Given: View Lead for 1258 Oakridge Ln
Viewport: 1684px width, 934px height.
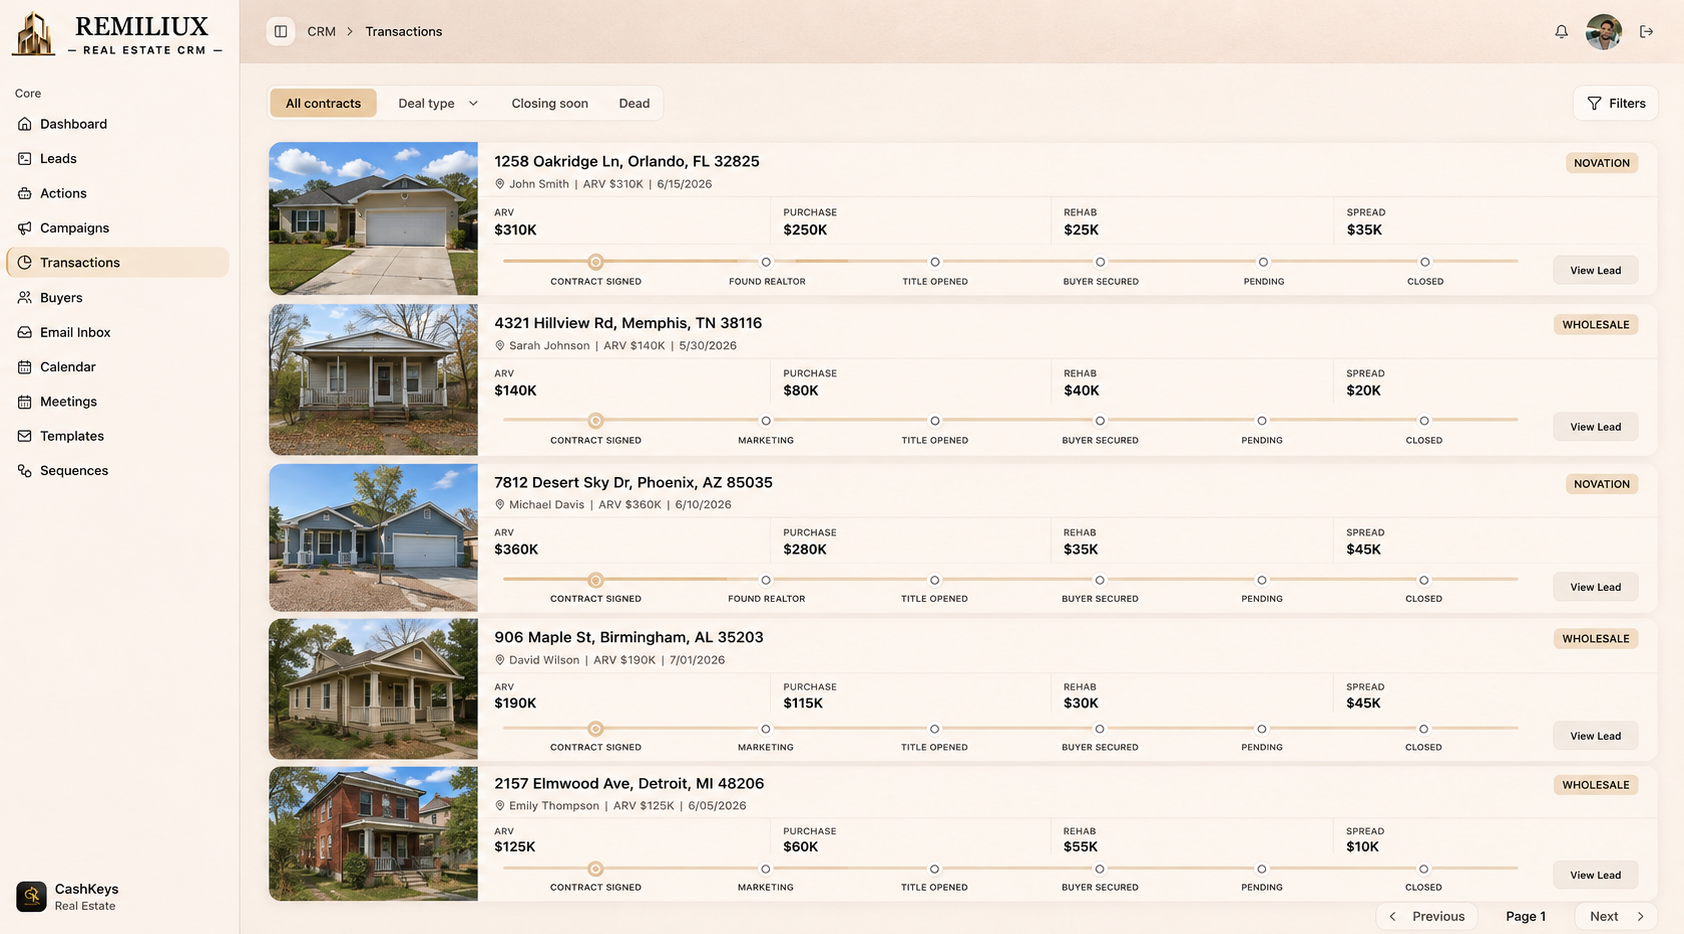Looking at the screenshot, I should coord(1595,270).
